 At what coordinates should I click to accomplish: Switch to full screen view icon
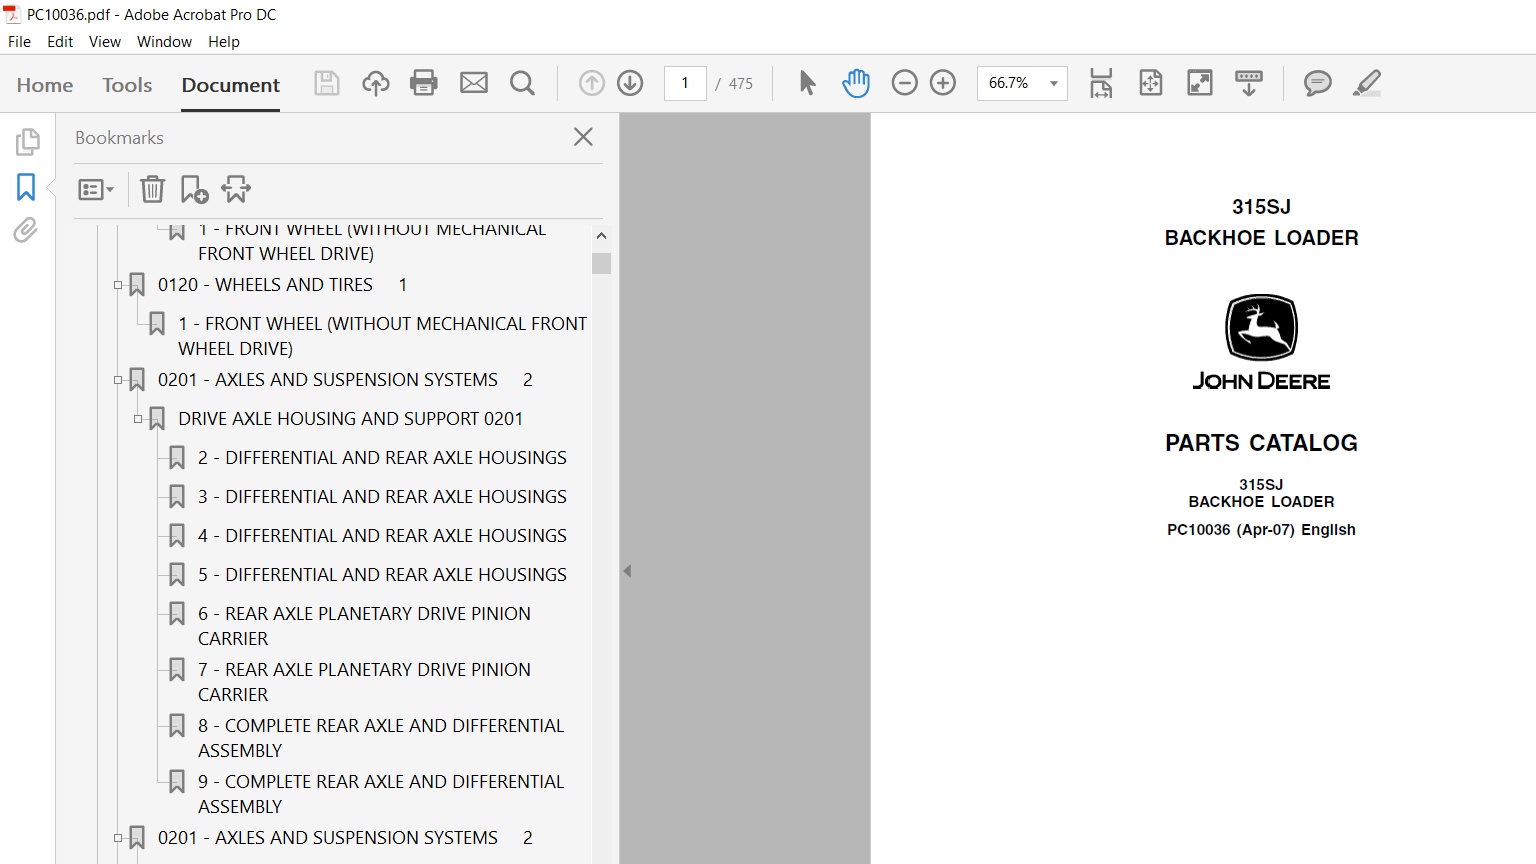click(x=1200, y=83)
